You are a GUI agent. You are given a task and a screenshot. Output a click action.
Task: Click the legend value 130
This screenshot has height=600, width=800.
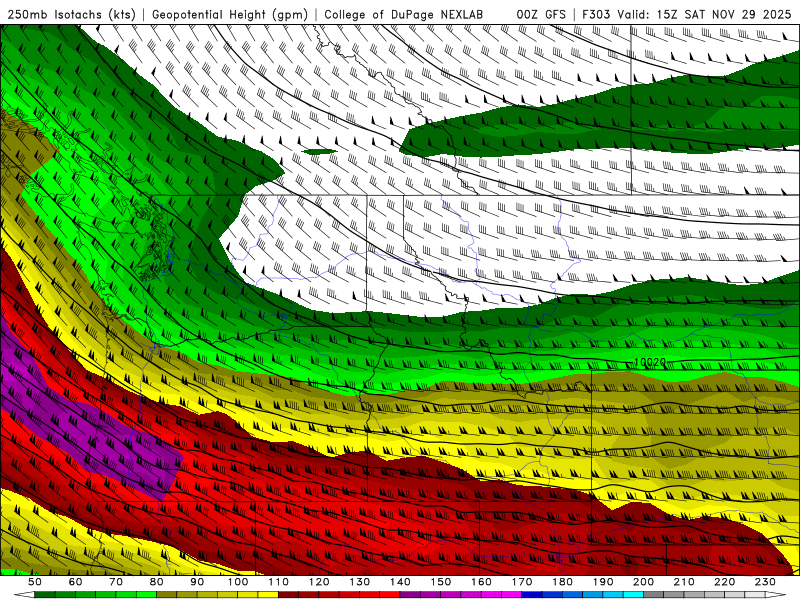[359, 582]
